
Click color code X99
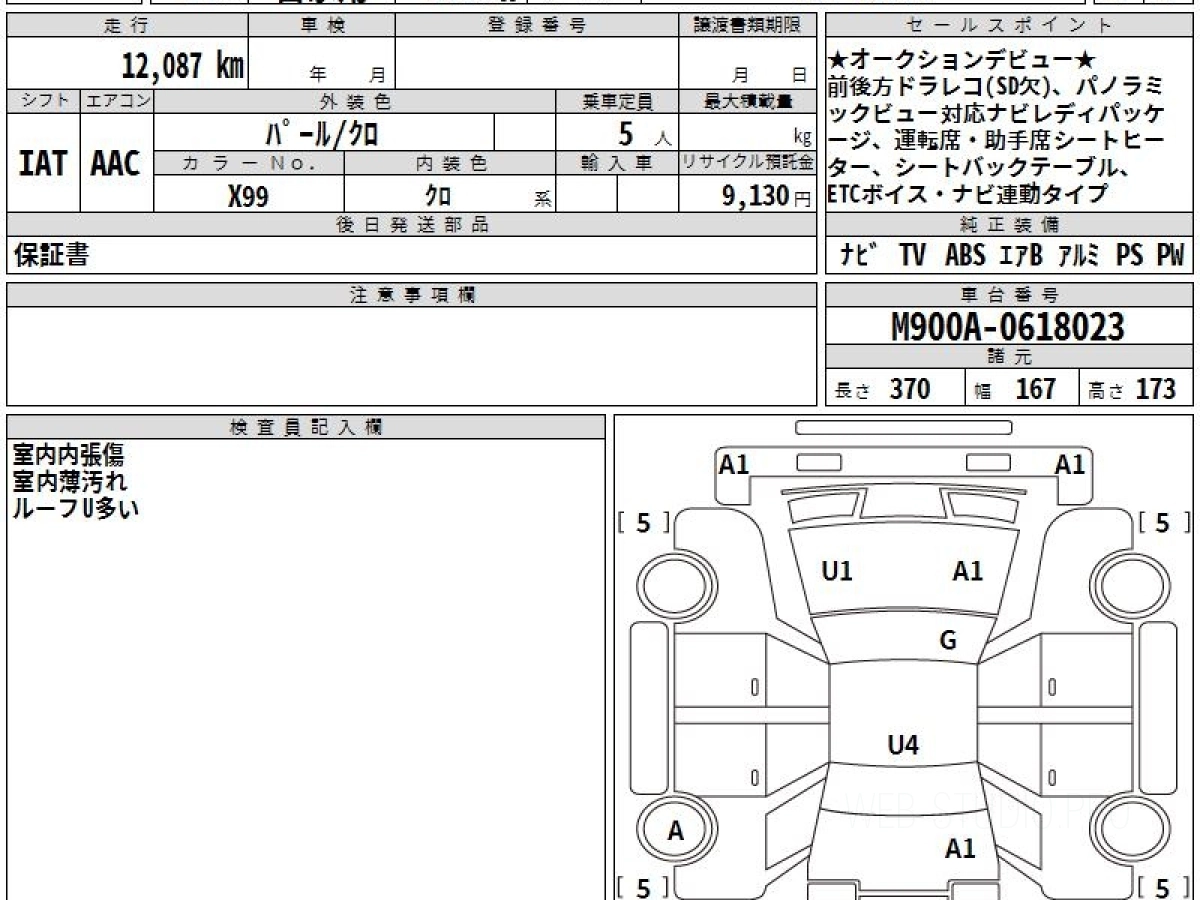pyautogui.click(x=248, y=196)
